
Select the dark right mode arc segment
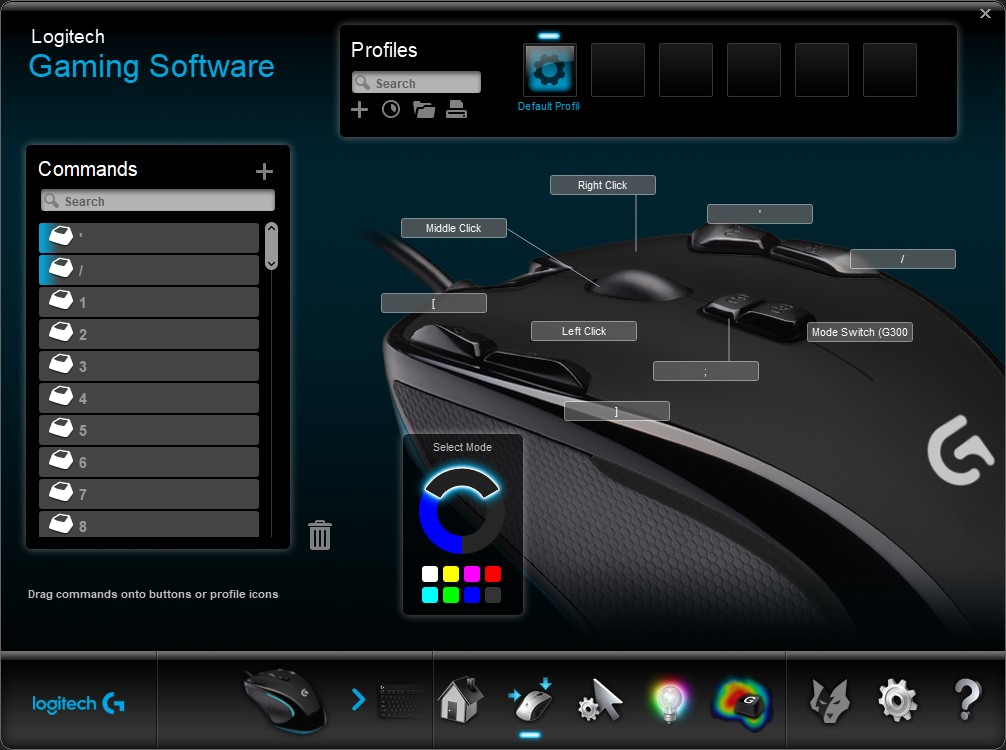[x=491, y=529]
